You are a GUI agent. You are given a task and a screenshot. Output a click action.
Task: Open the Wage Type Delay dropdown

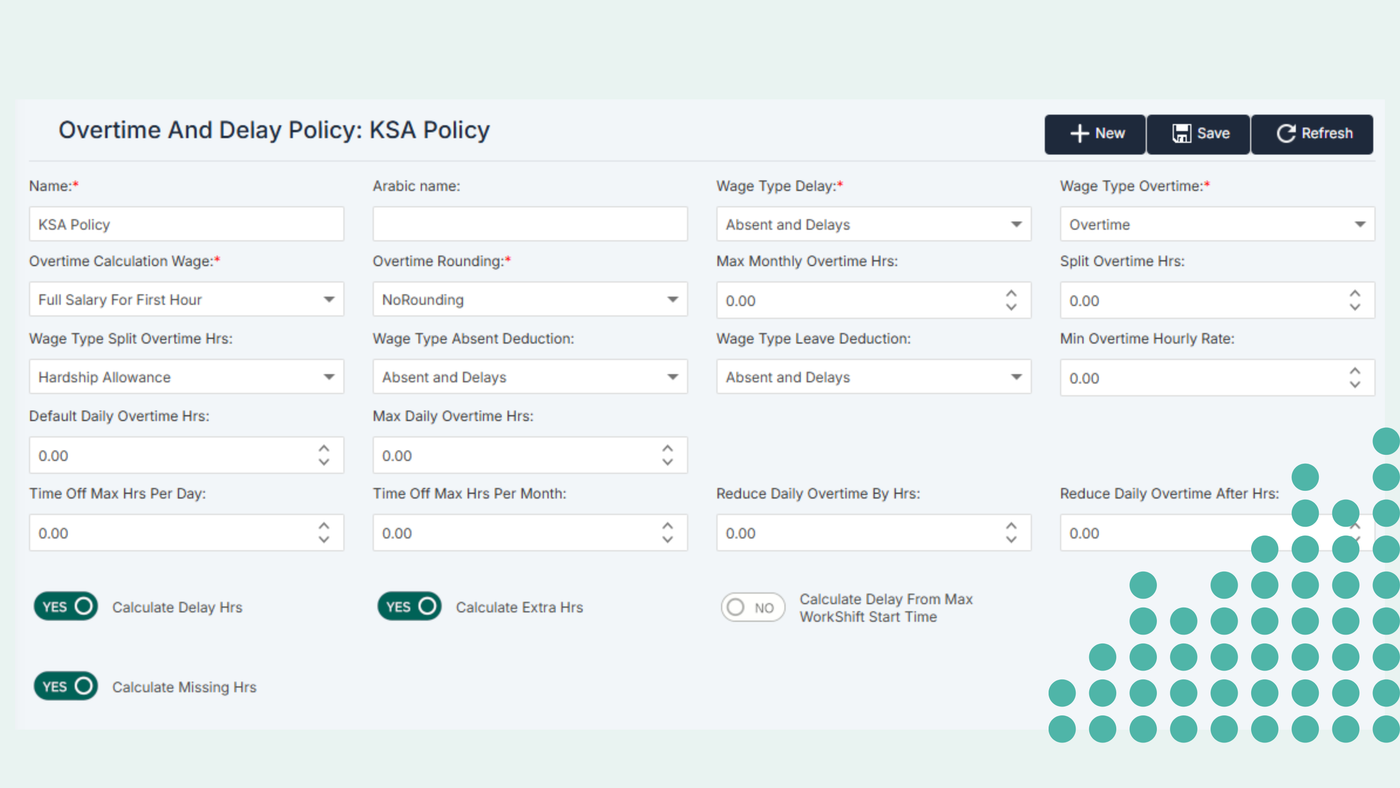click(x=873, y=225)
